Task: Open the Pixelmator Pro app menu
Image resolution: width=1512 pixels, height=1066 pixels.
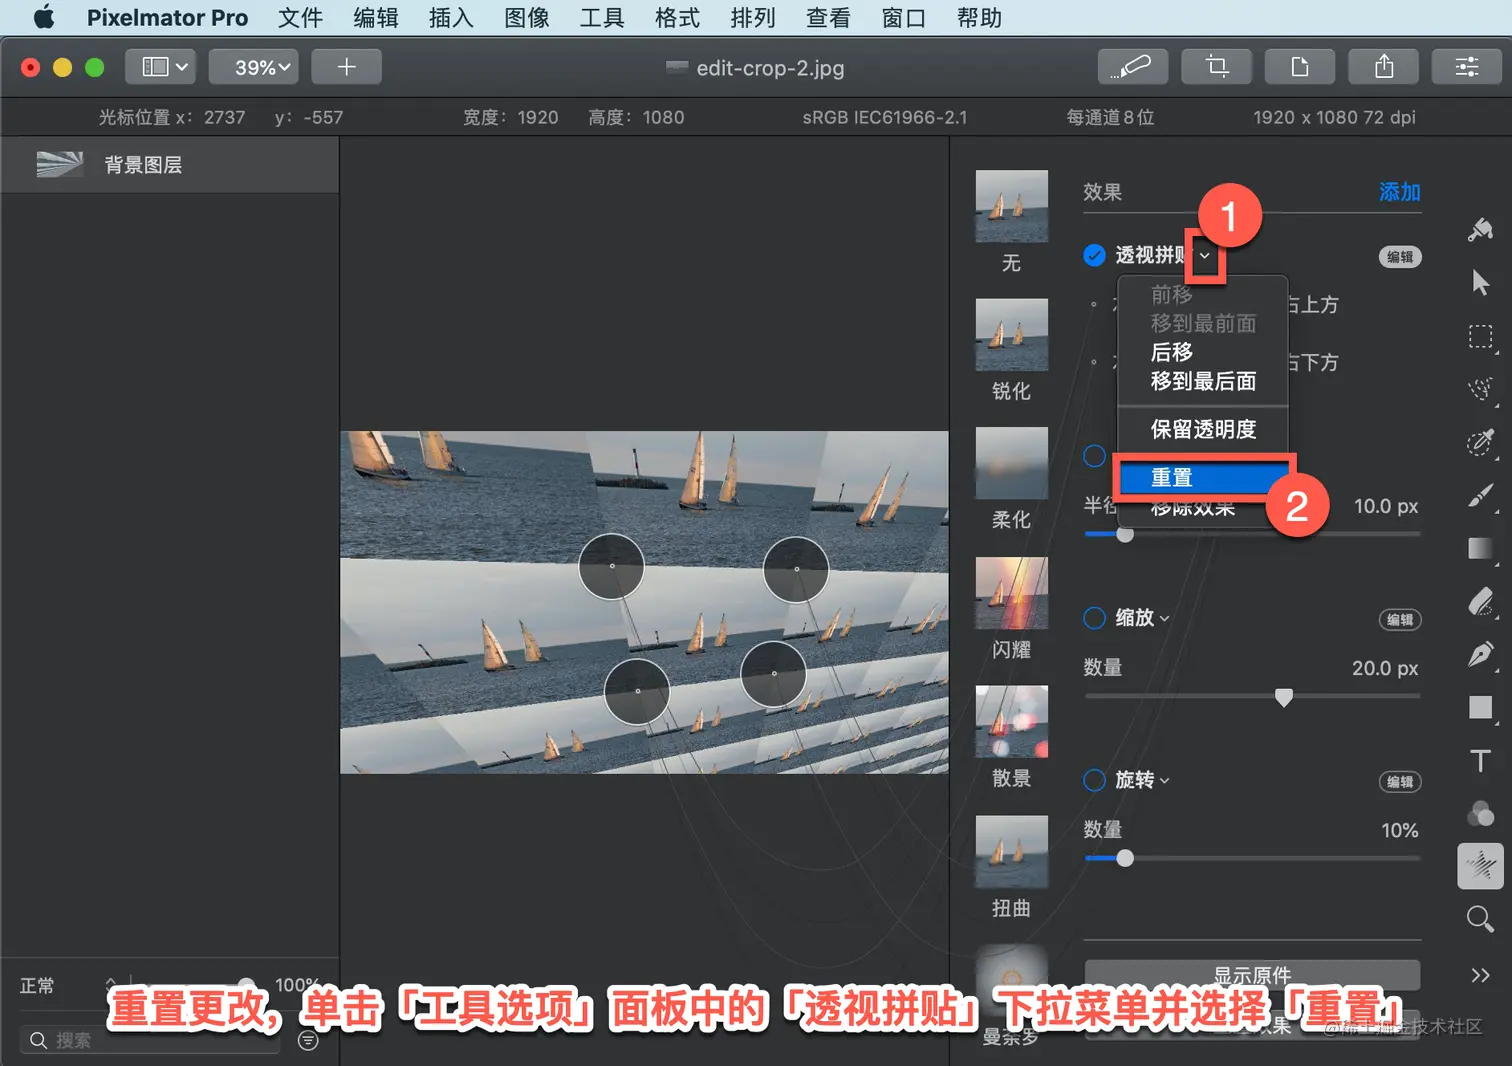Action: [167, 18]
